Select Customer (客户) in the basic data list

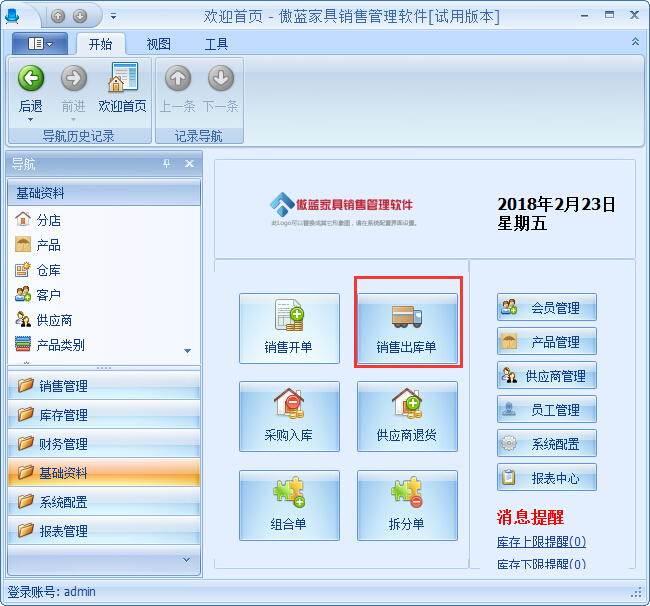pos(48,295)
